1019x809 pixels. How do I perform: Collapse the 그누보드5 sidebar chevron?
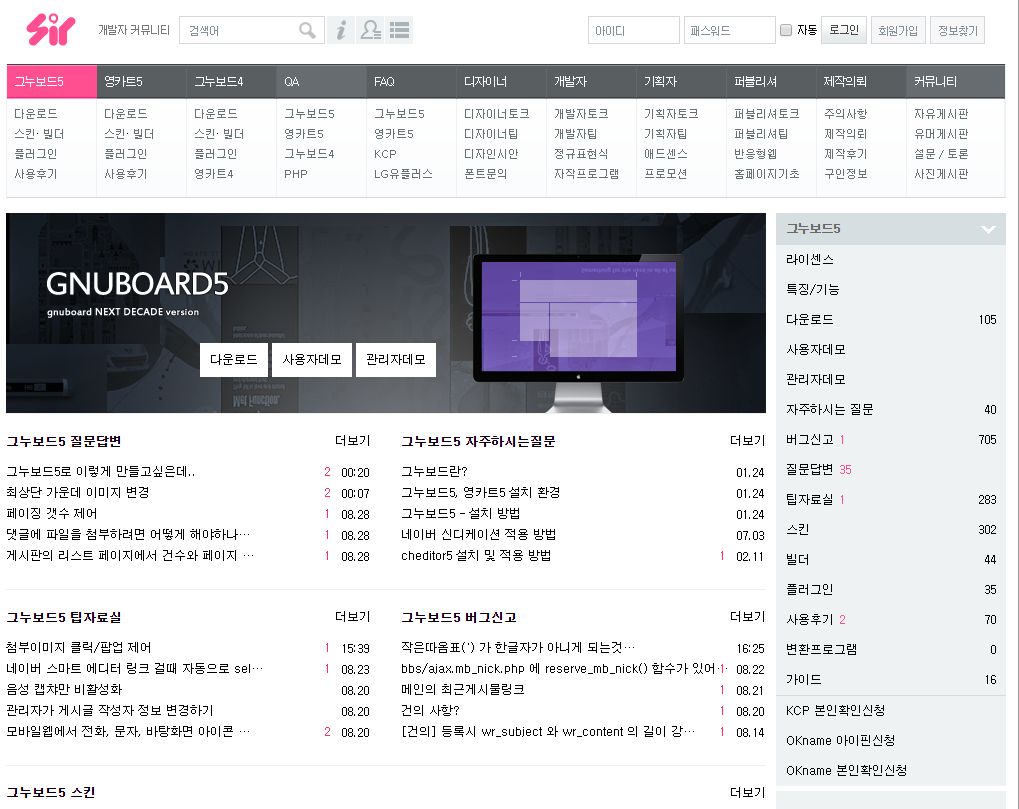pyautogui.click(x=988, y=229)
